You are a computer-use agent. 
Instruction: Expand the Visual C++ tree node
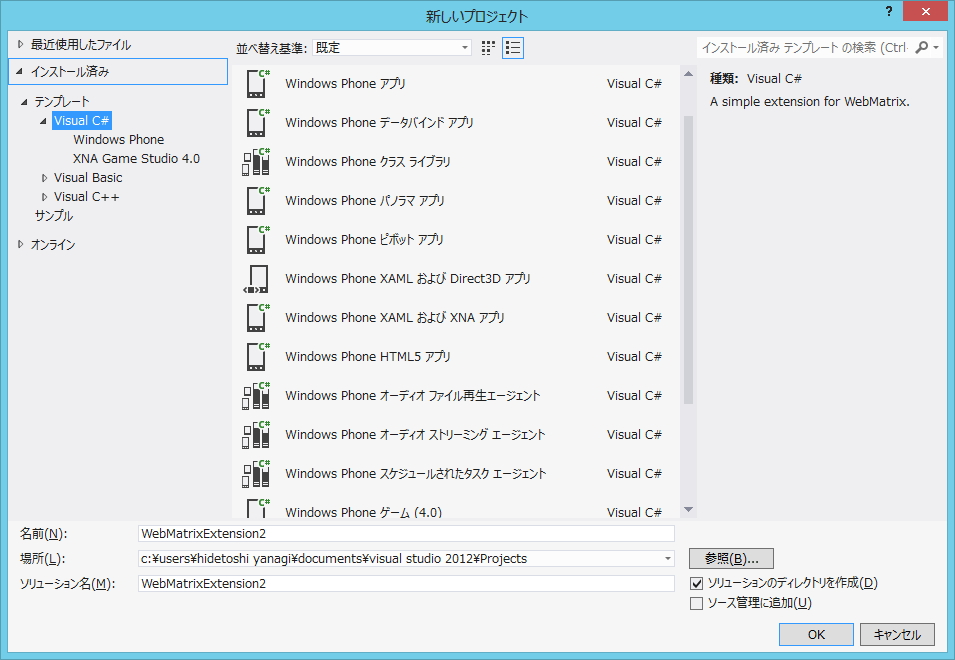click(44, 197)
